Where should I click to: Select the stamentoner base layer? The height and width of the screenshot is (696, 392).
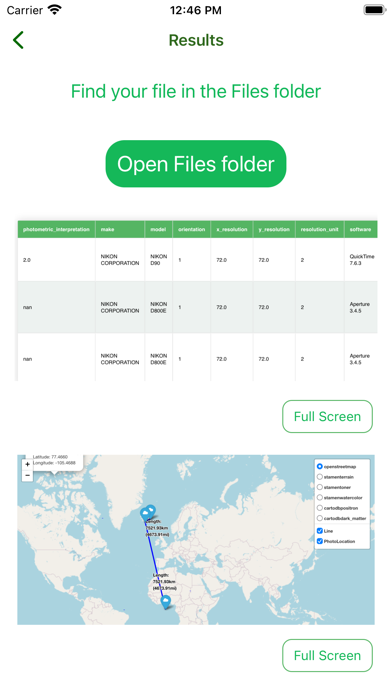point(320,487)
